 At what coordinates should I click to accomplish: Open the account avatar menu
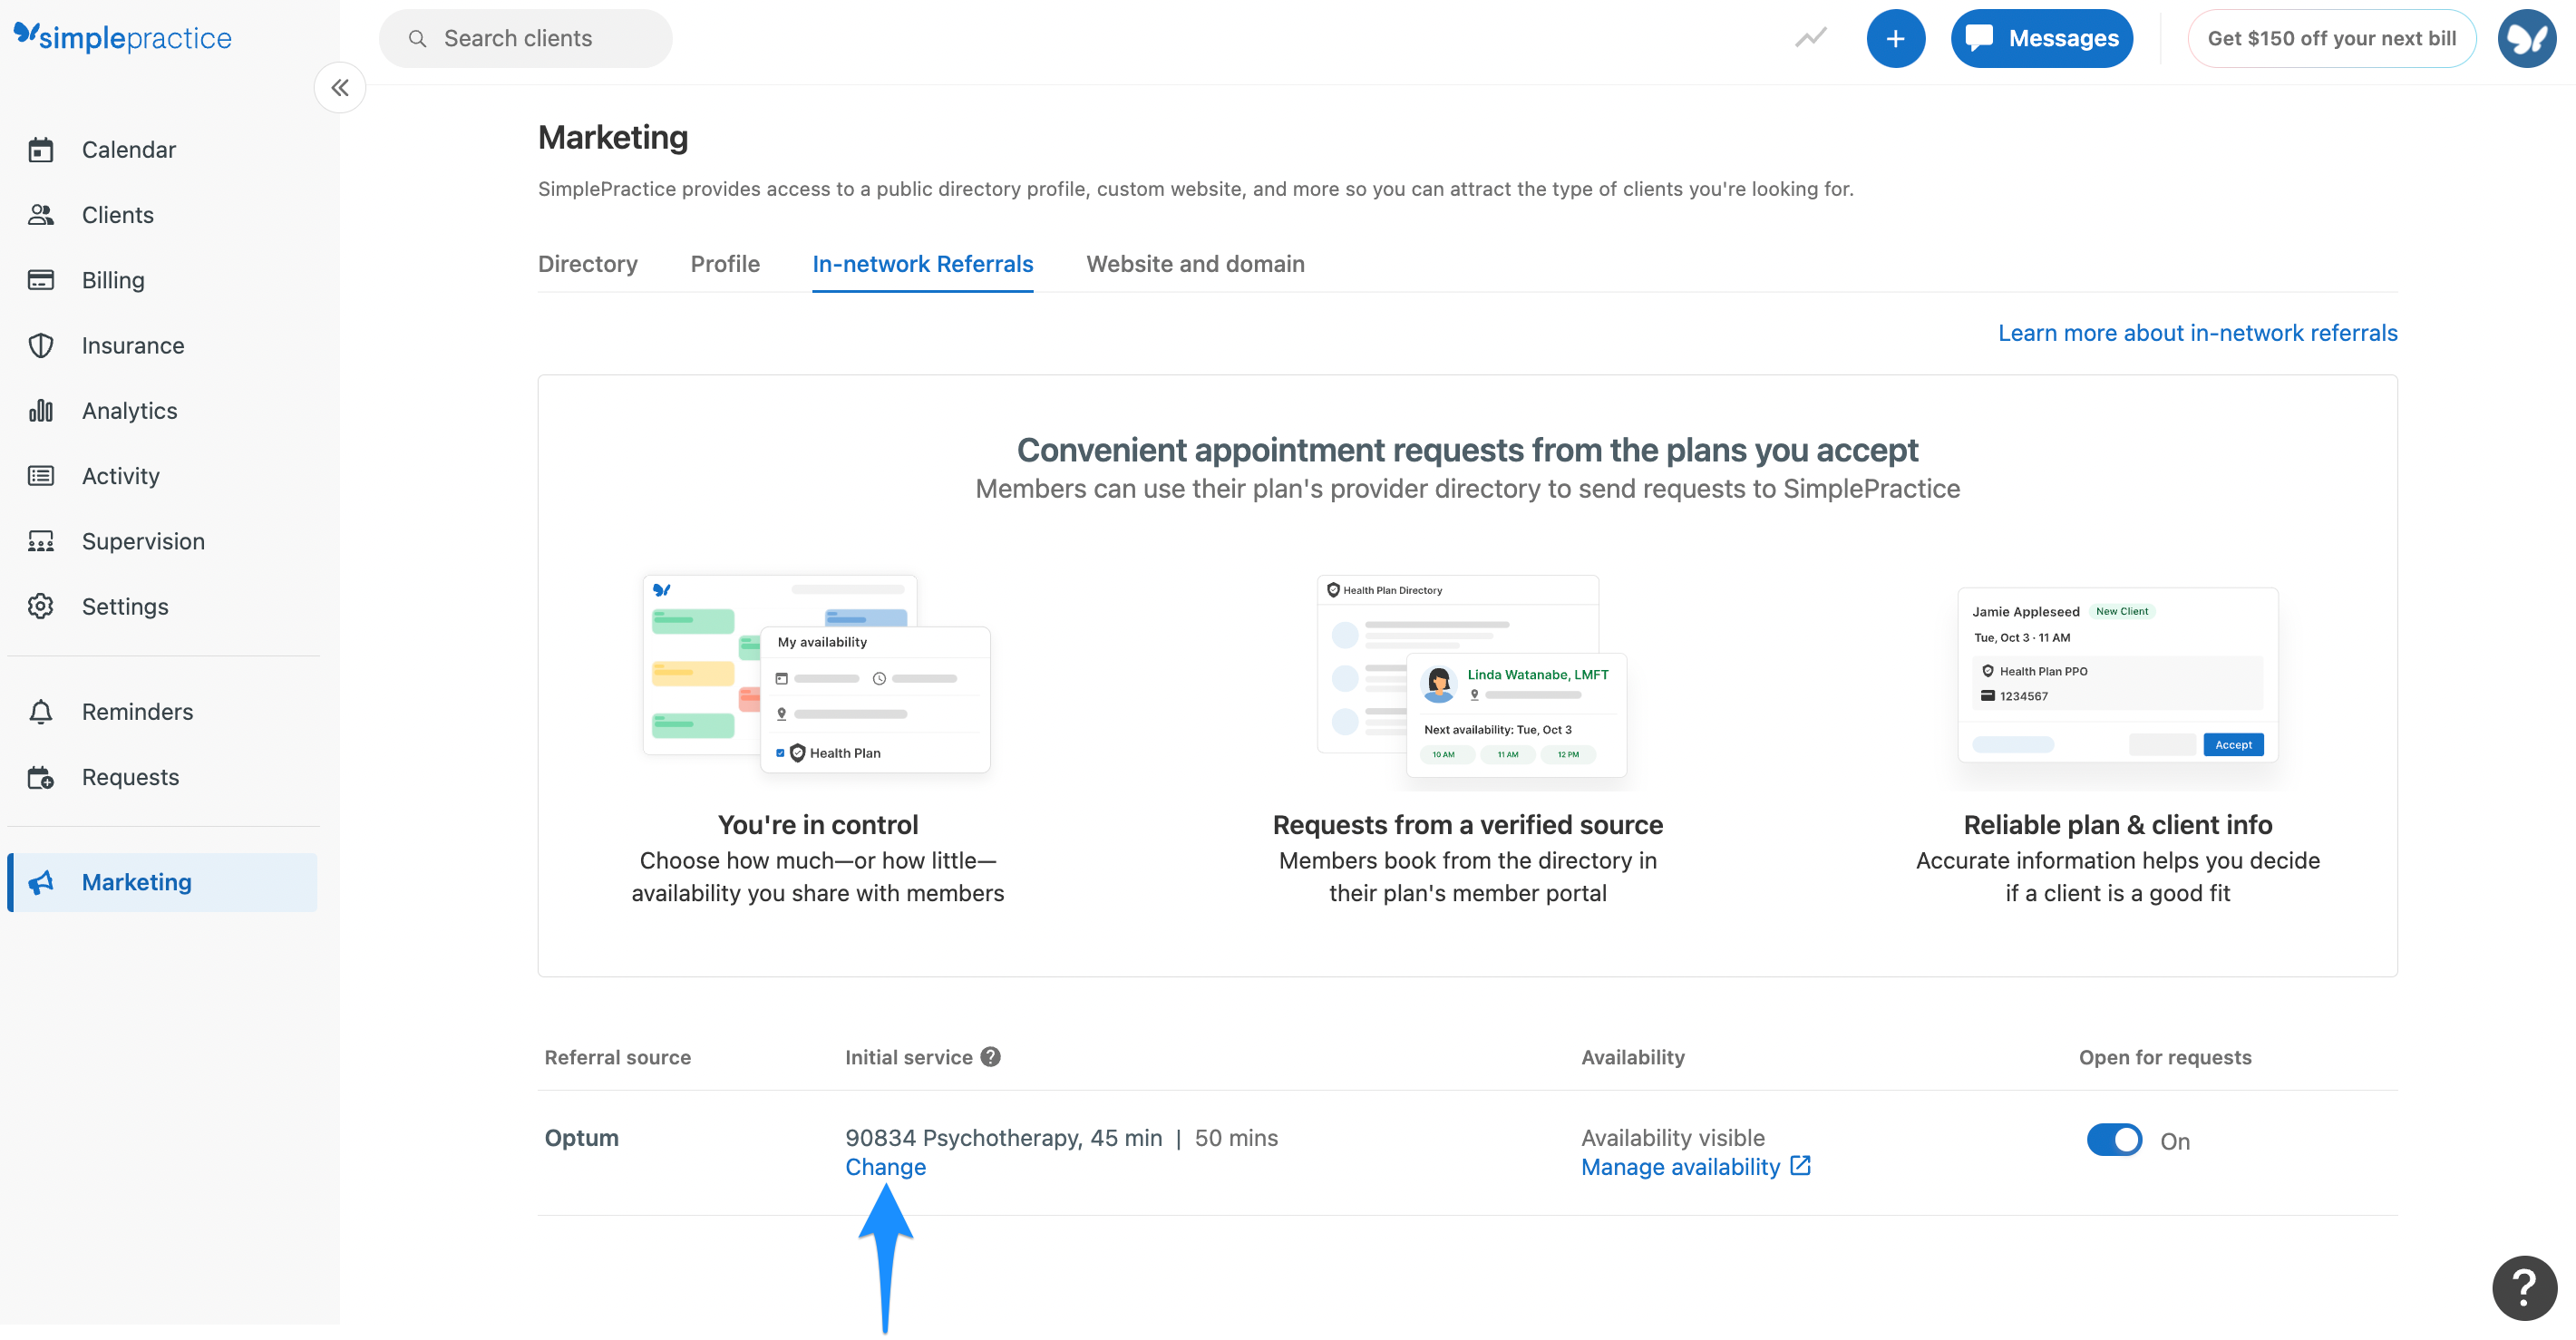(2527, 39)
